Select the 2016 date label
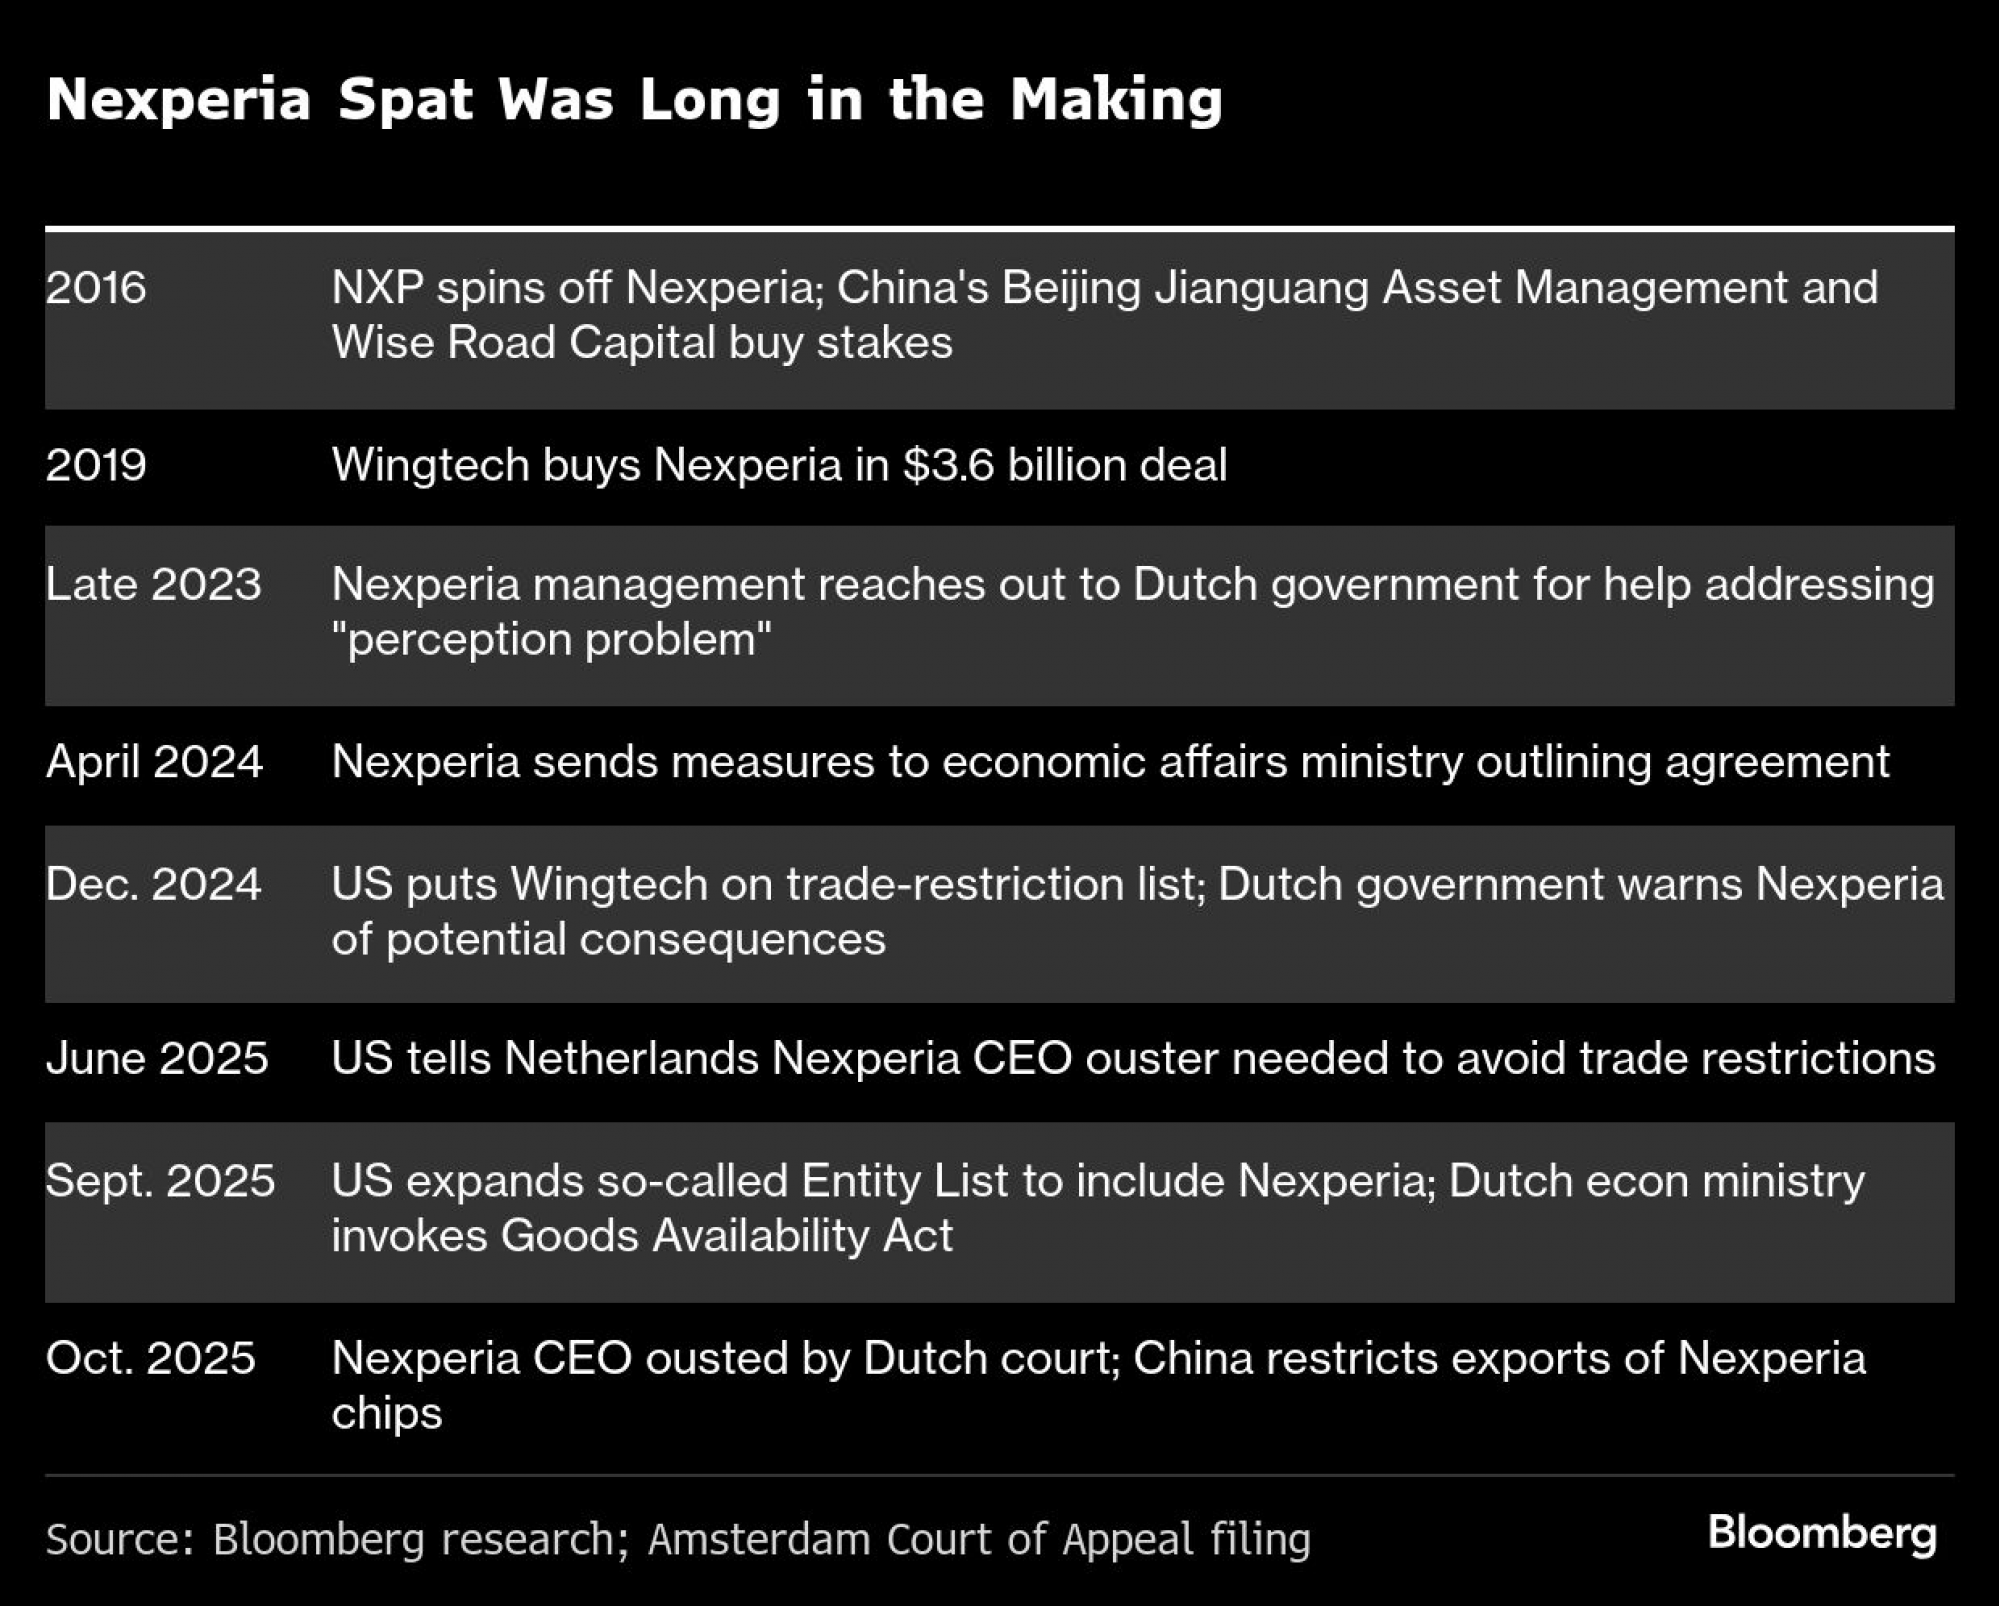Image resolution: width=1999 pixels, height=1606 pixels. tap(96, 288)
